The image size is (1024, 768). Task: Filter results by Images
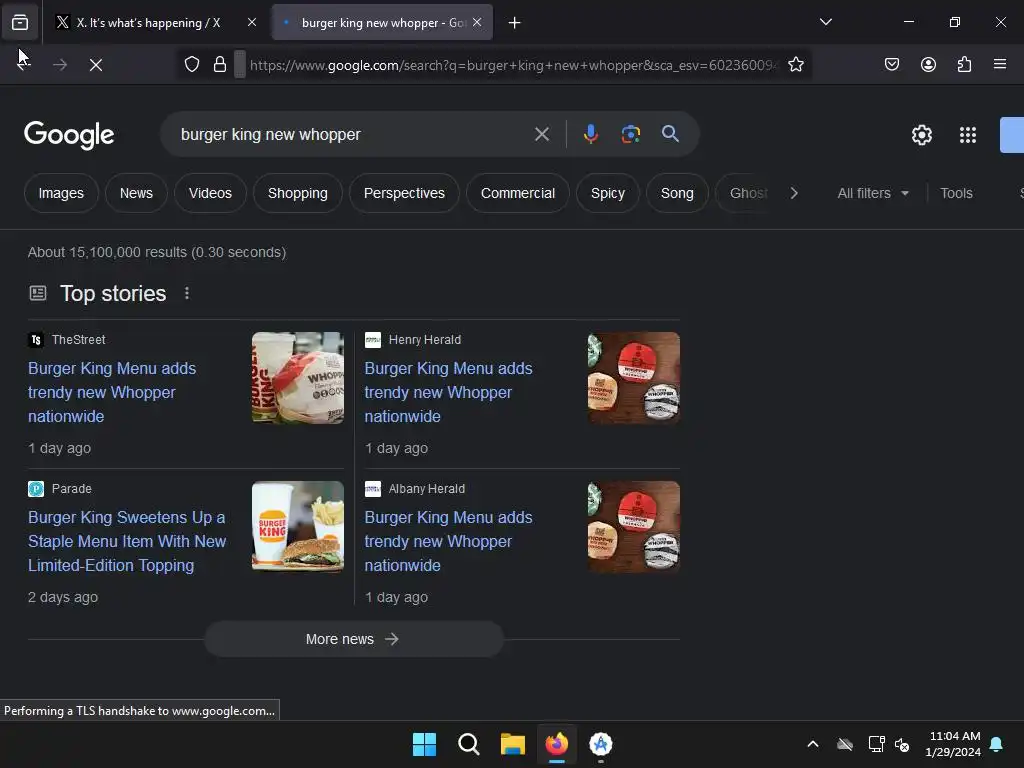[61, 193]
